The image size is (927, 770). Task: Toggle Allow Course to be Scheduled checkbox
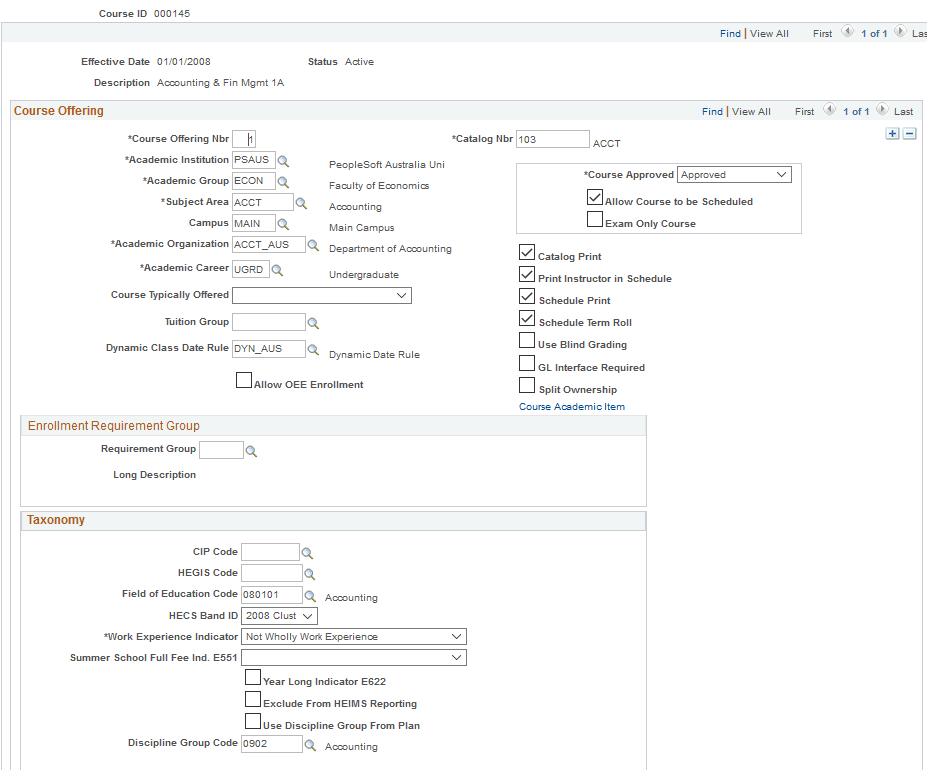tap(595, 197)
